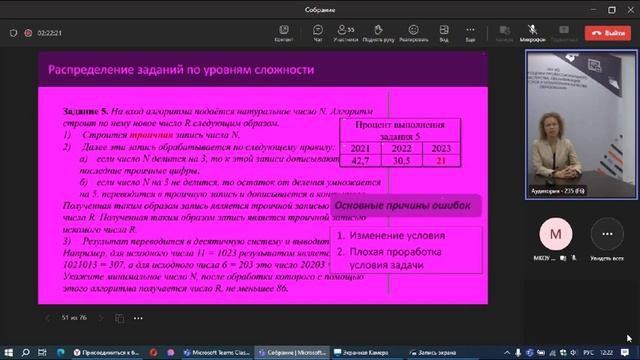This screenshot has height=360, width=640.
Task: Go to the previous slide
Action: pyautogui.click(x=48, y=318)
